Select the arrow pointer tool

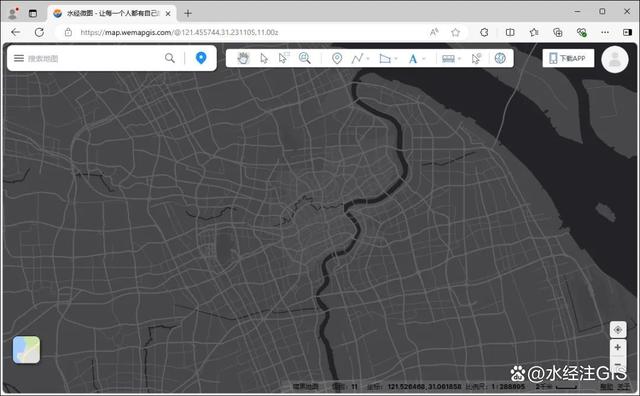(264, 58)
